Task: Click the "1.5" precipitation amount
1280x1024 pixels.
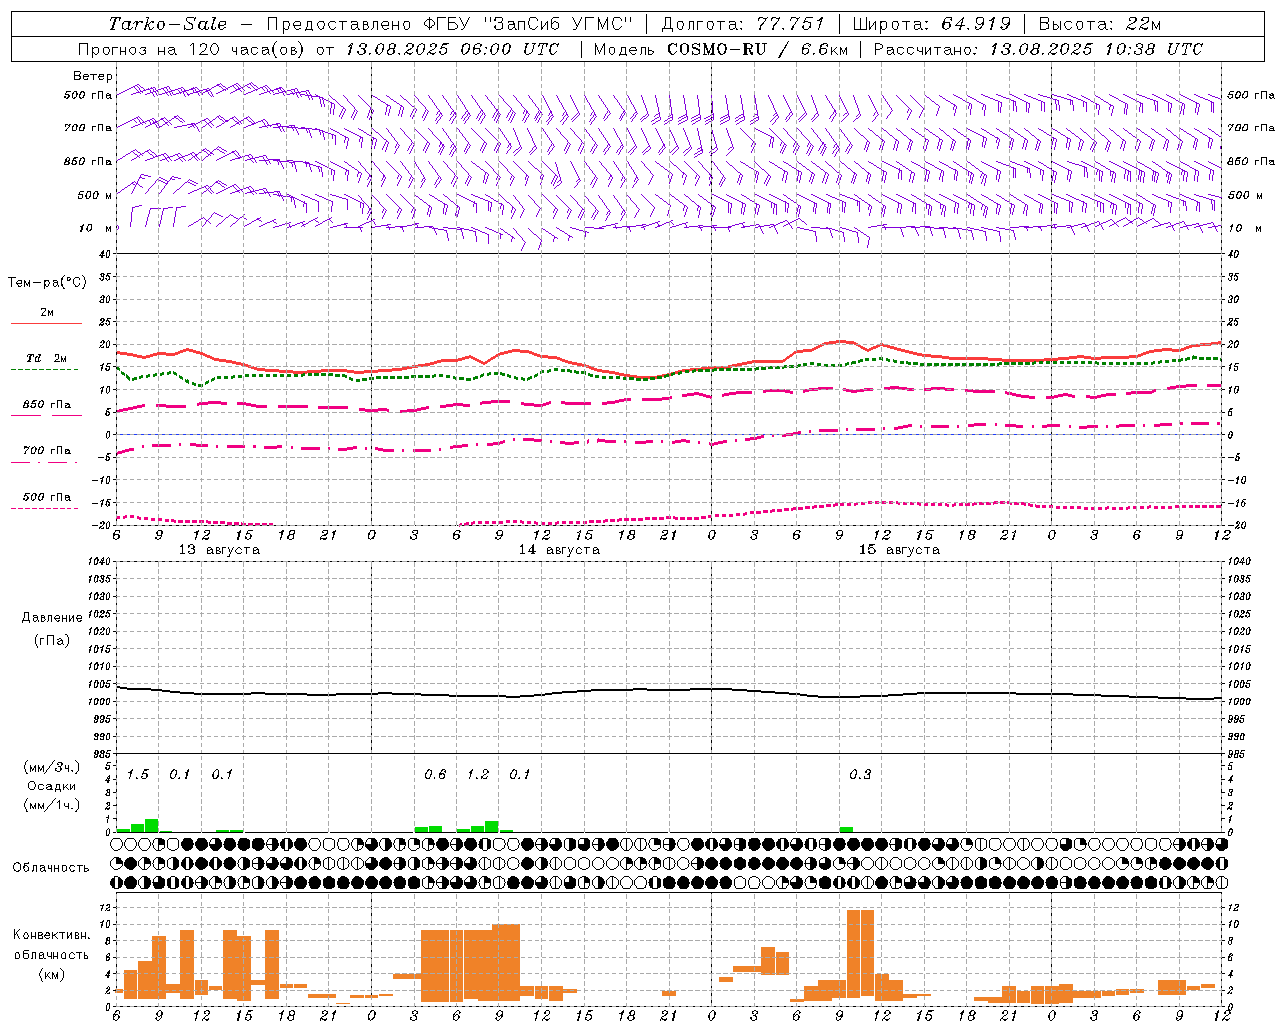Action: pyautogui.click(x=138, y=775)
